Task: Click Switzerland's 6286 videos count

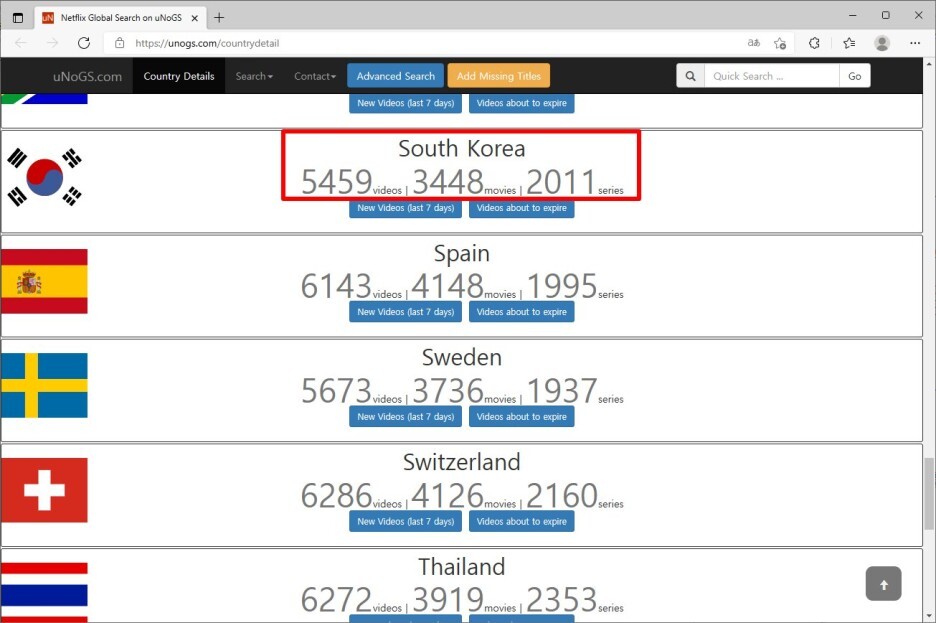Action: point(337,495)
